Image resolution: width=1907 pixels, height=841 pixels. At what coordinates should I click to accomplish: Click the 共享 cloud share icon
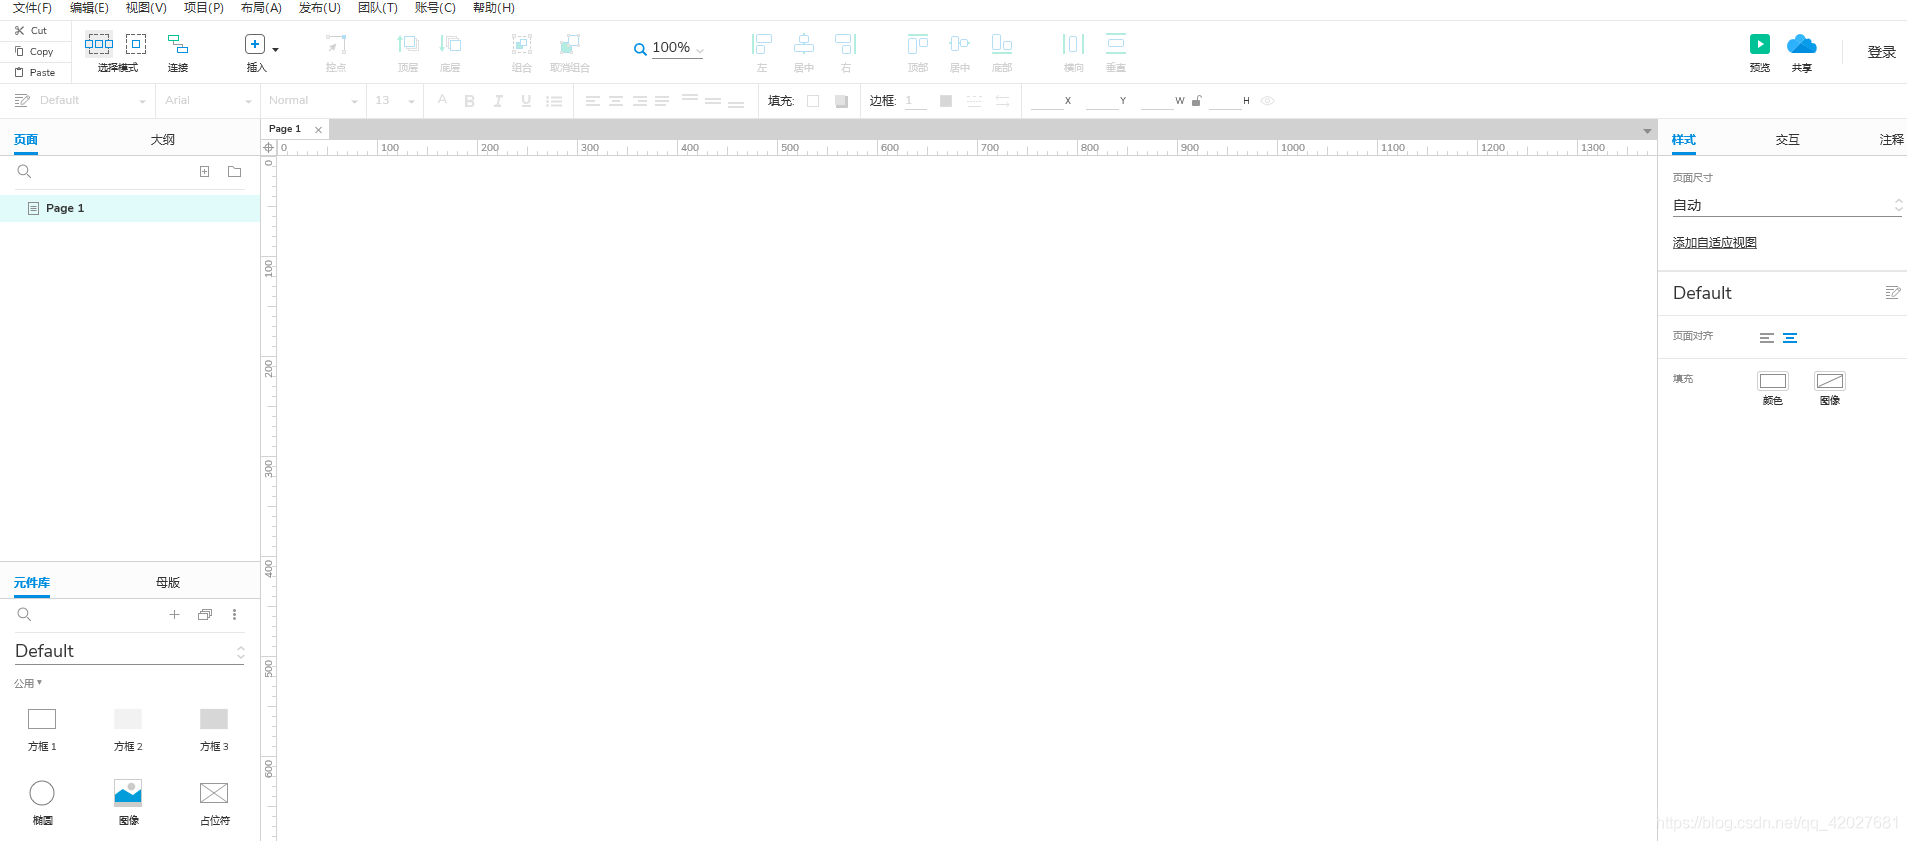click(1802, 44)
